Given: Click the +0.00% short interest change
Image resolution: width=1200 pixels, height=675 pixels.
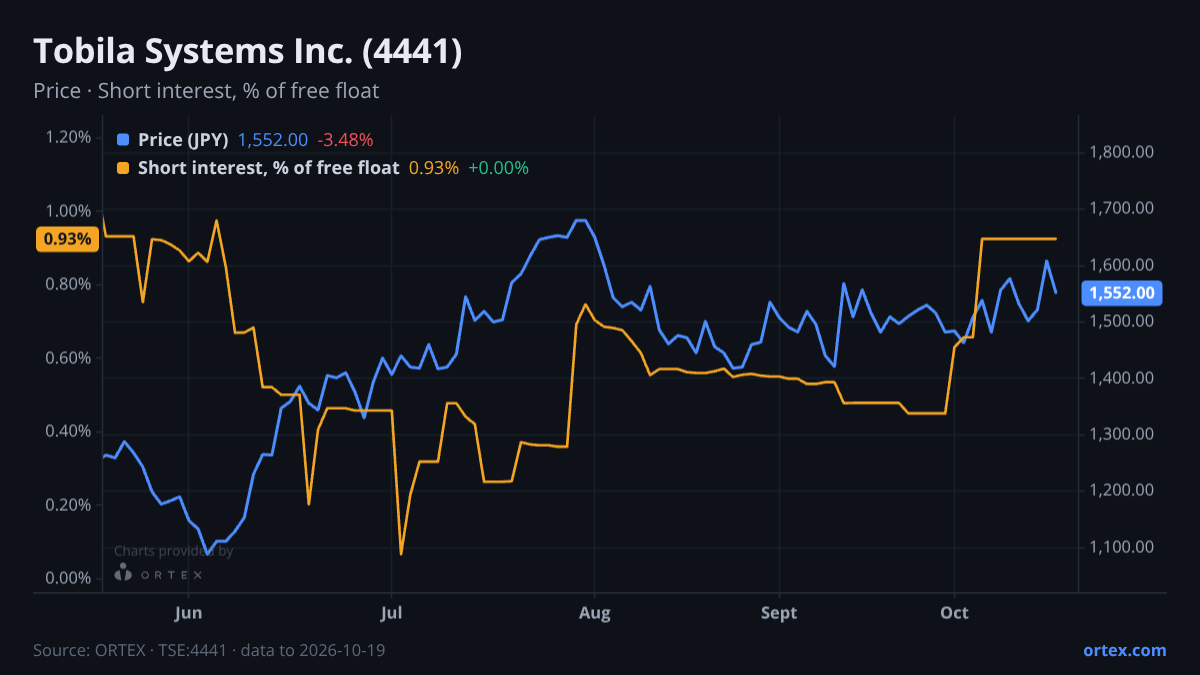Looking at the screenshot, I should click(x=498, y=168).
